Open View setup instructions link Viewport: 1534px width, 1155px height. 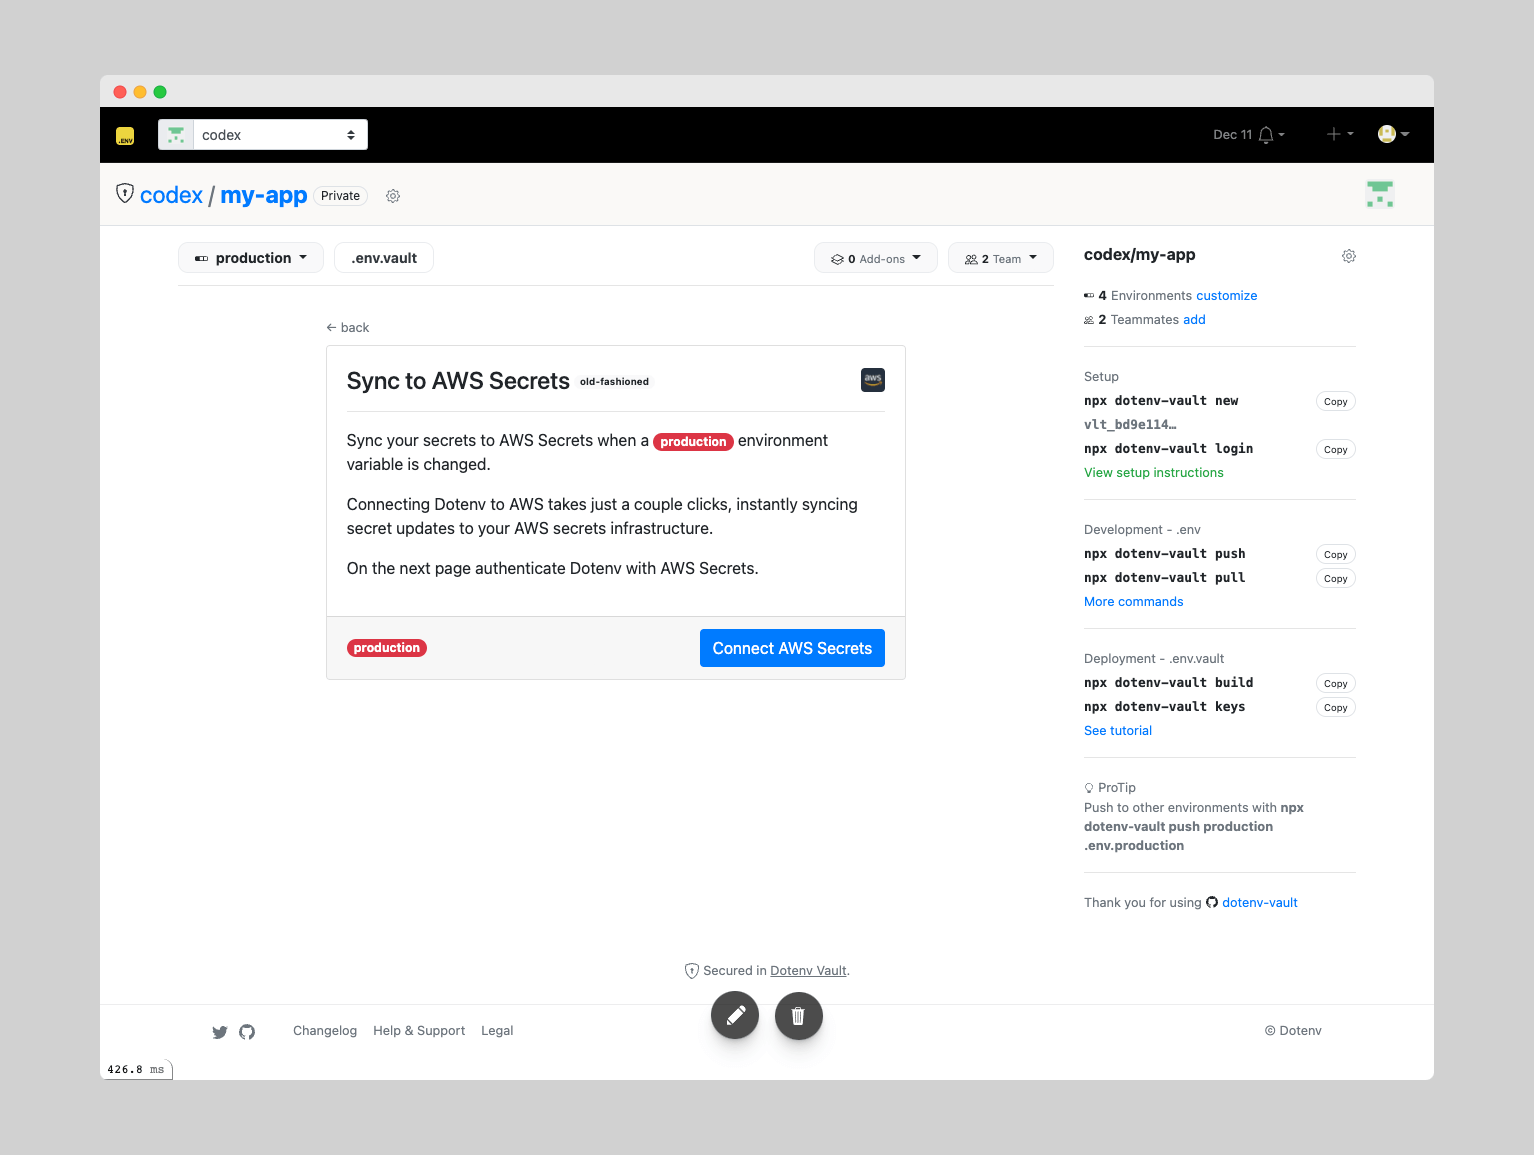point(1154,472)
